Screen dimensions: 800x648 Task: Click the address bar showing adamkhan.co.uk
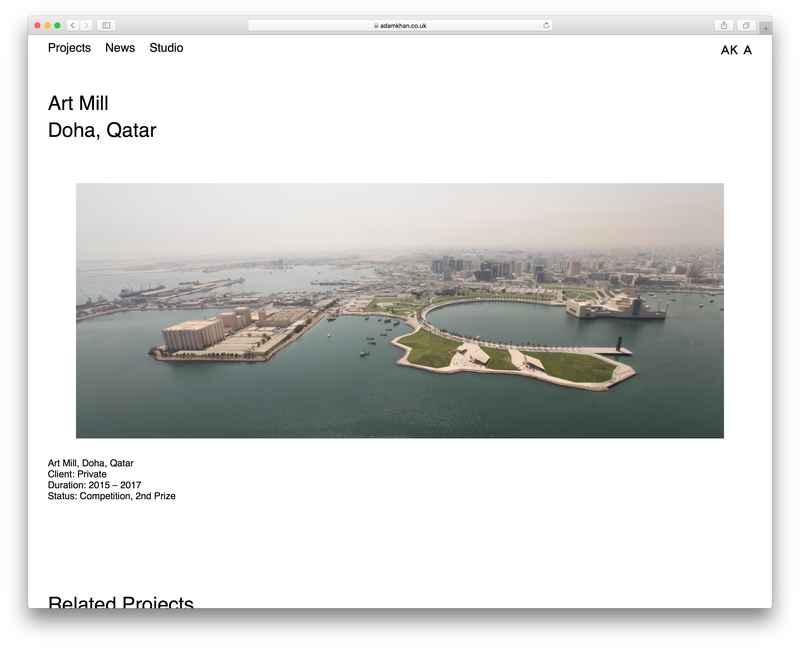[399, 26]
